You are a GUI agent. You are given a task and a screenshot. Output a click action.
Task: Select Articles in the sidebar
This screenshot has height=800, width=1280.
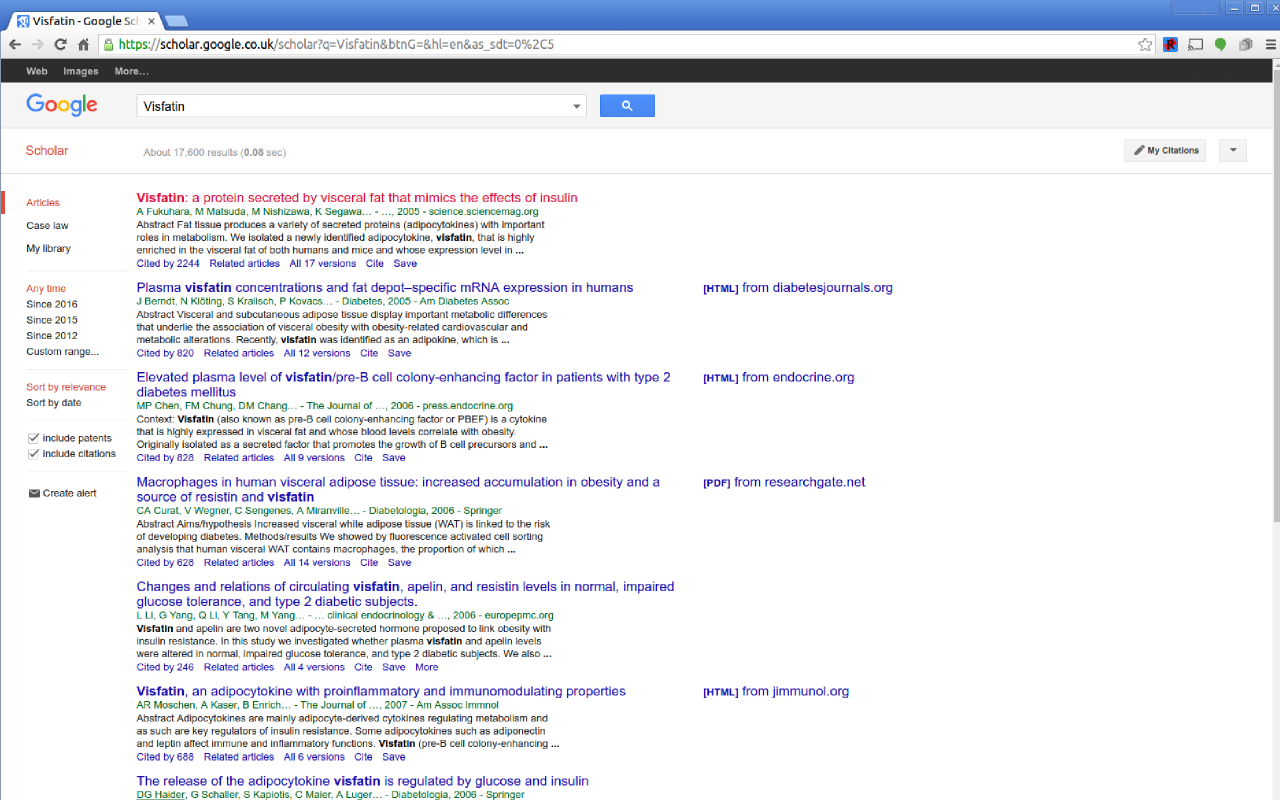(x=43, y=202)
